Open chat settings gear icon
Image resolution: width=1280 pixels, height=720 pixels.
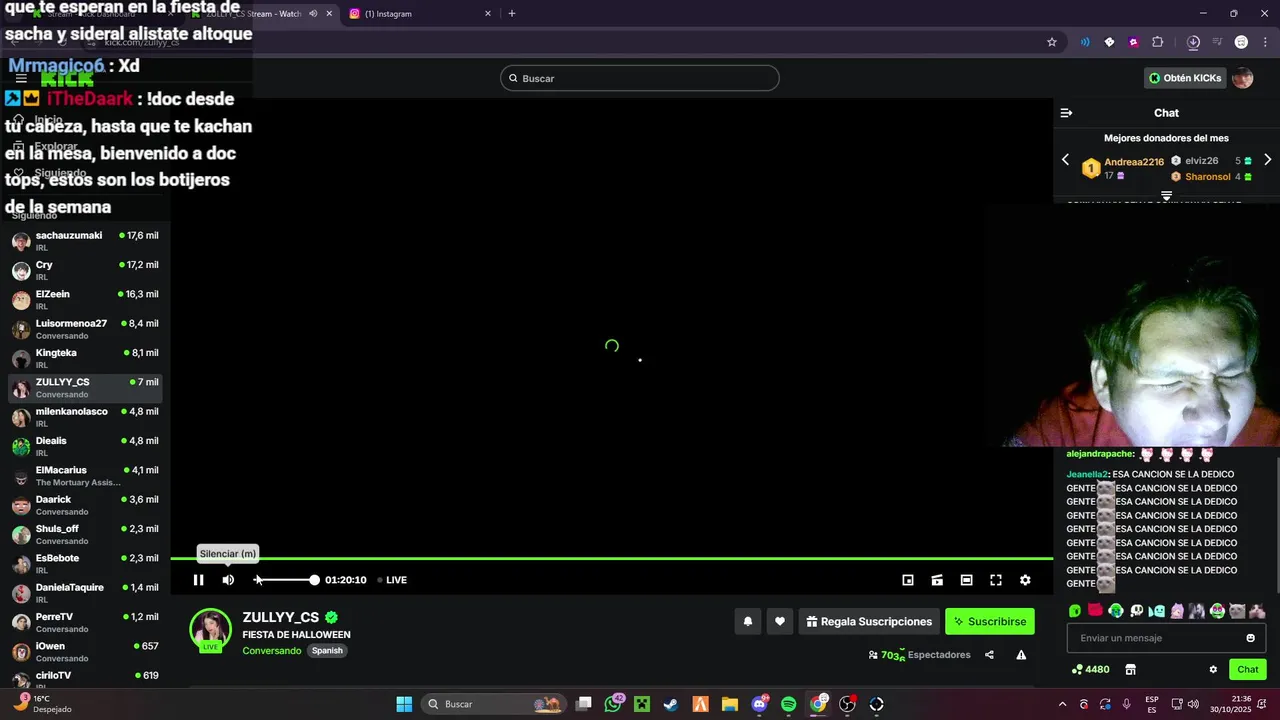(x=1213, y=670)
